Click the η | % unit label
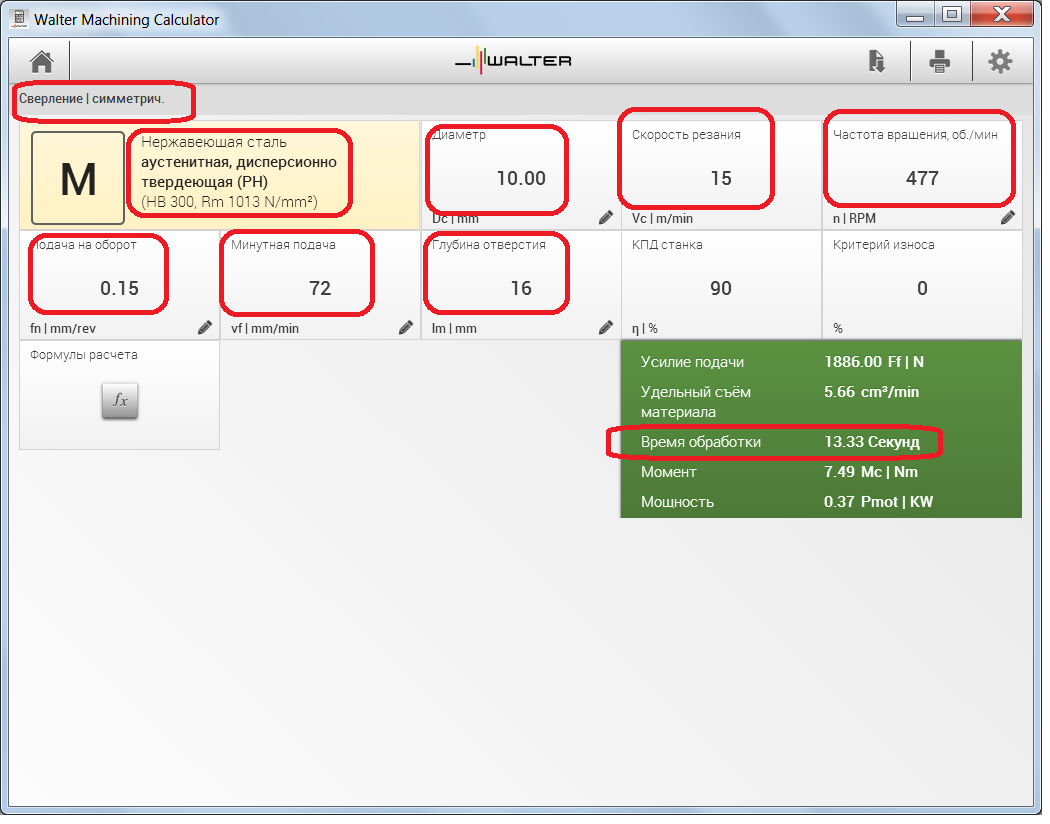This screenshot has height=824, width=1050. point(645,329)
